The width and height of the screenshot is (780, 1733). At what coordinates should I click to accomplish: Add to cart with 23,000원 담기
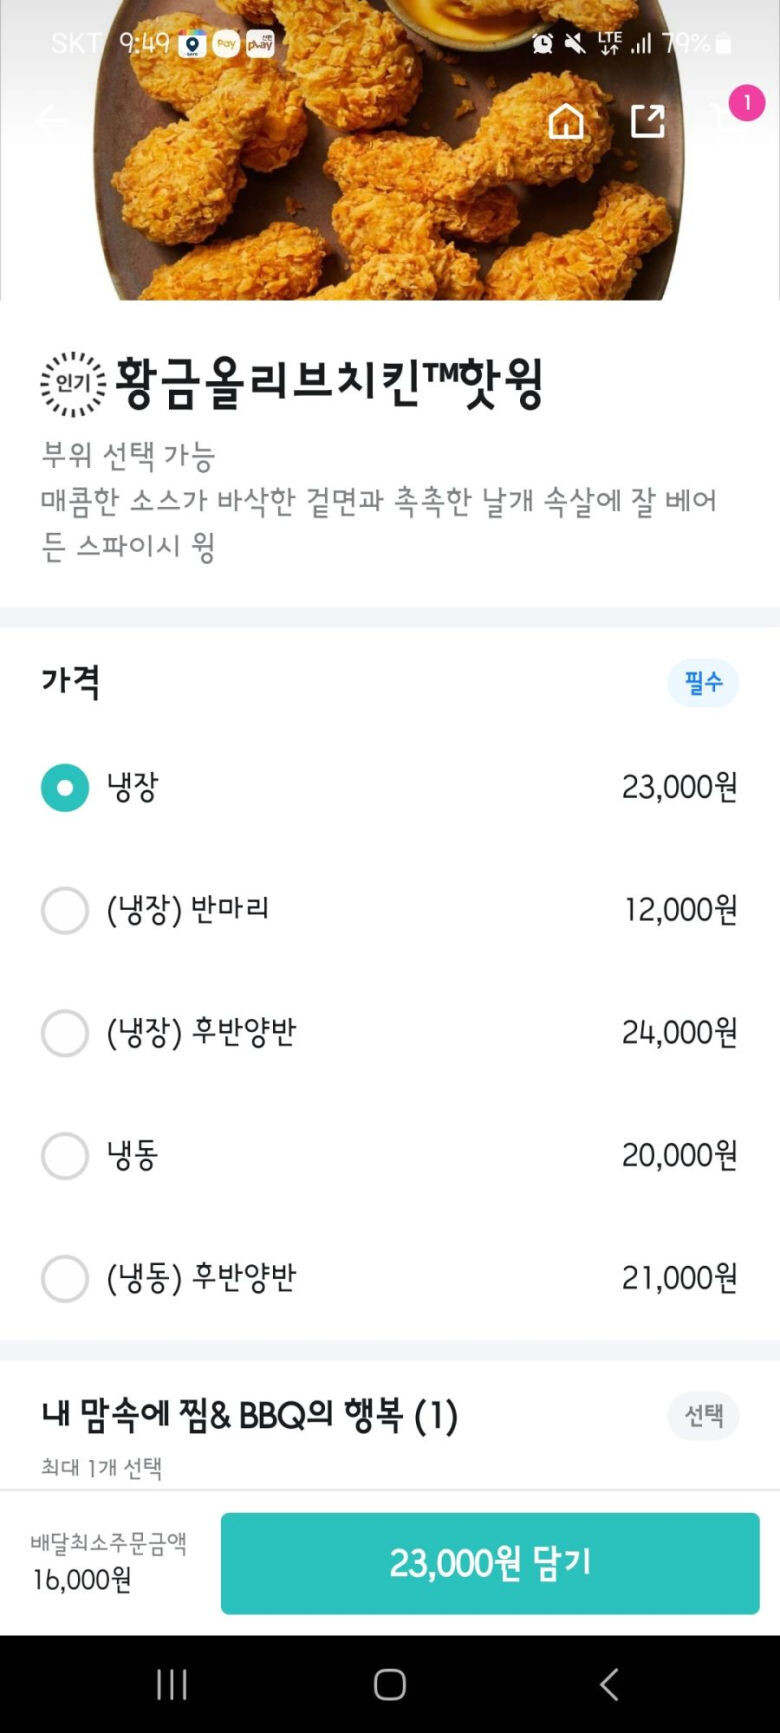(490, 1563)
